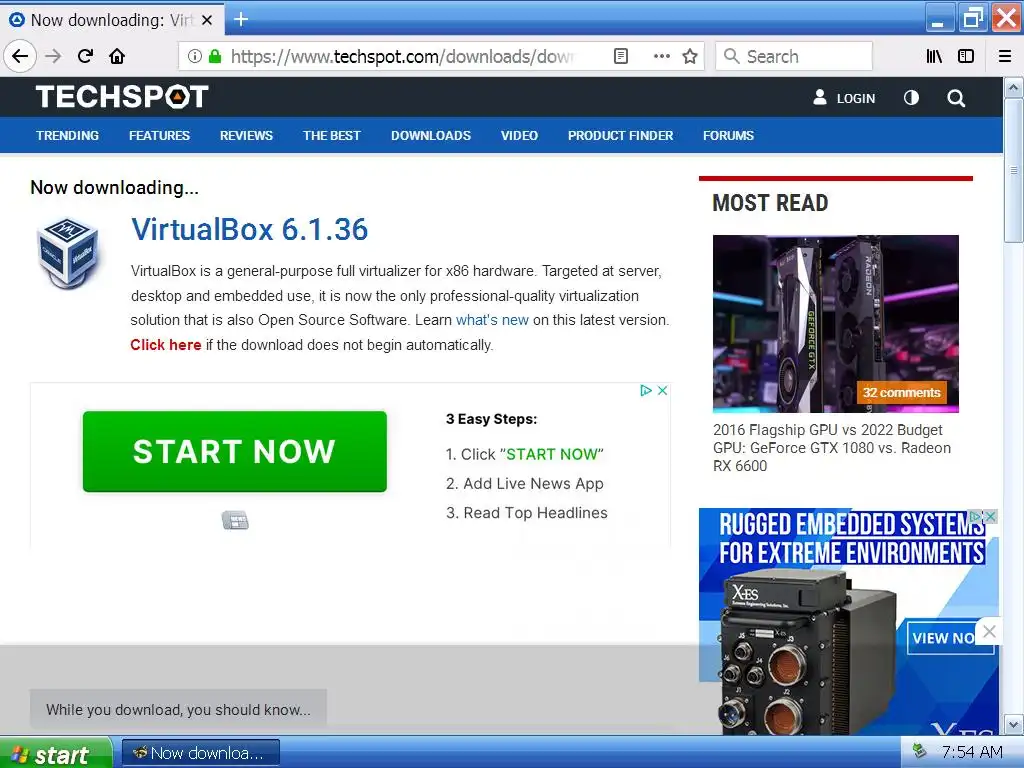This screenshot has height=768, width=1024.
Task: Click the red "Click here" download link
Action: tap(166, 345)
